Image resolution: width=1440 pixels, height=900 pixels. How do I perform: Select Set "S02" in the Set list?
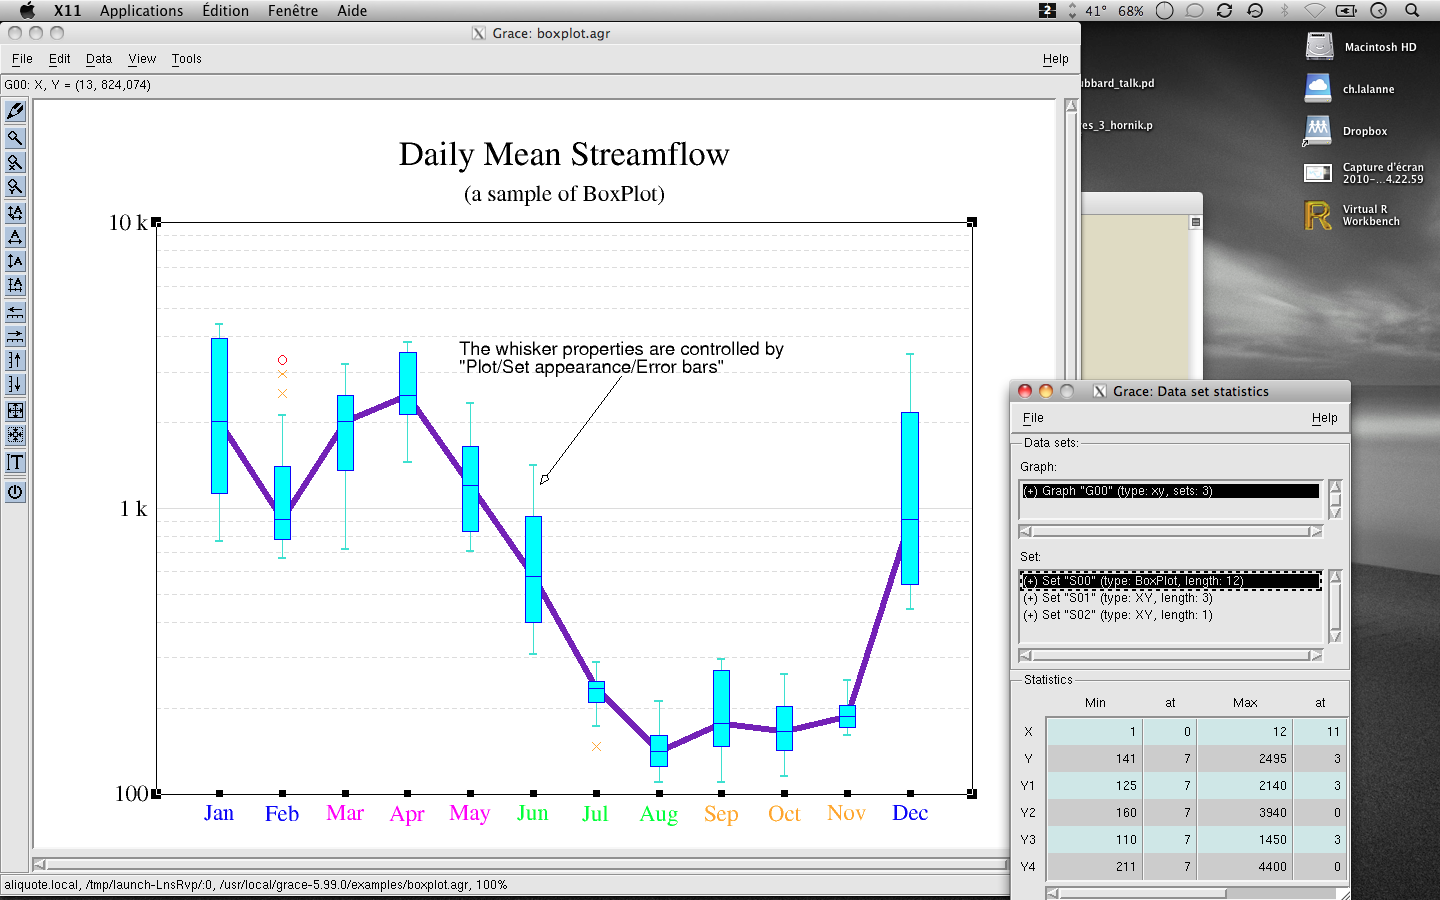1117,615
